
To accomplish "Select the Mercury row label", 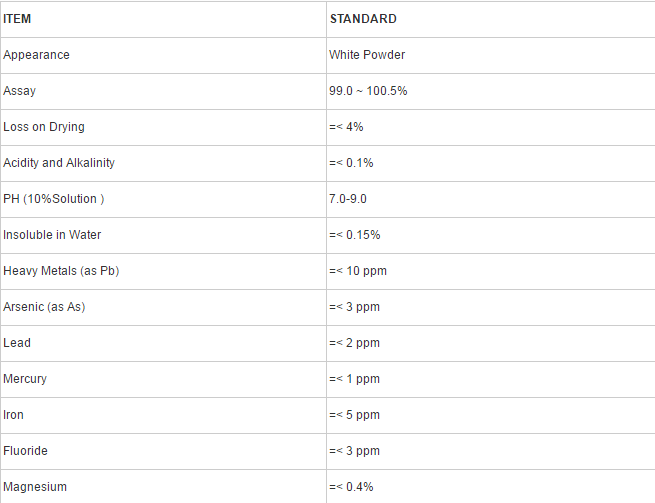I will click(x=25, y=379).
